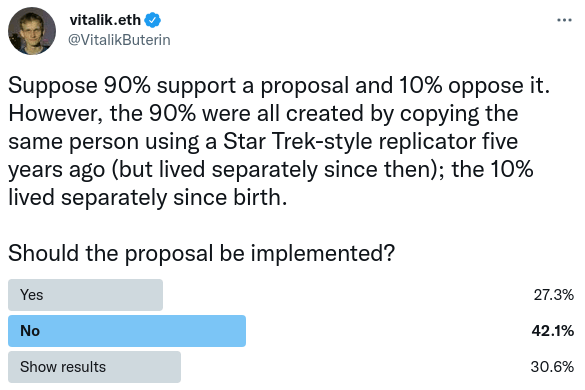Click the 42.1% result for No
585x390 pixels.
click(553, 331)
